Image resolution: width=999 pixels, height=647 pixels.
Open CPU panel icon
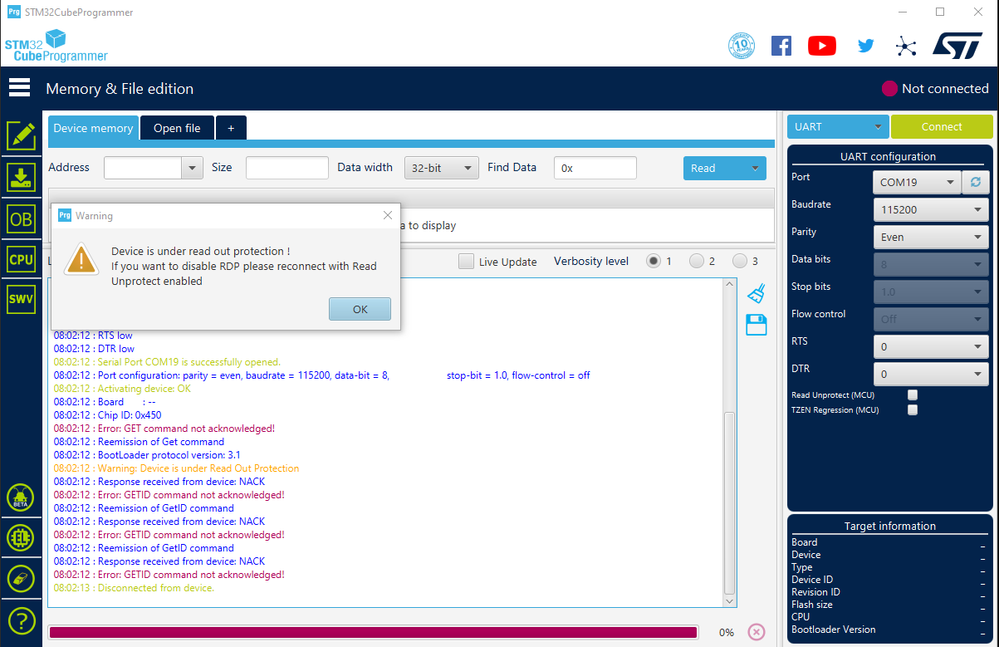tap(21, 260)
